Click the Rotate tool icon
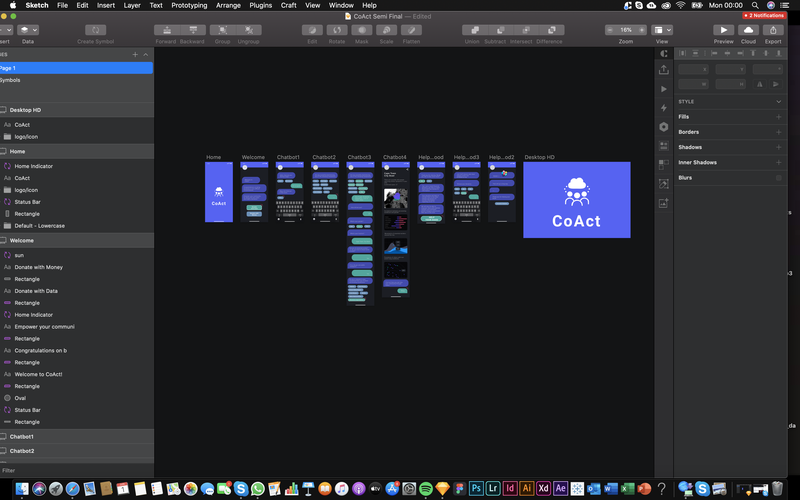 337,30
